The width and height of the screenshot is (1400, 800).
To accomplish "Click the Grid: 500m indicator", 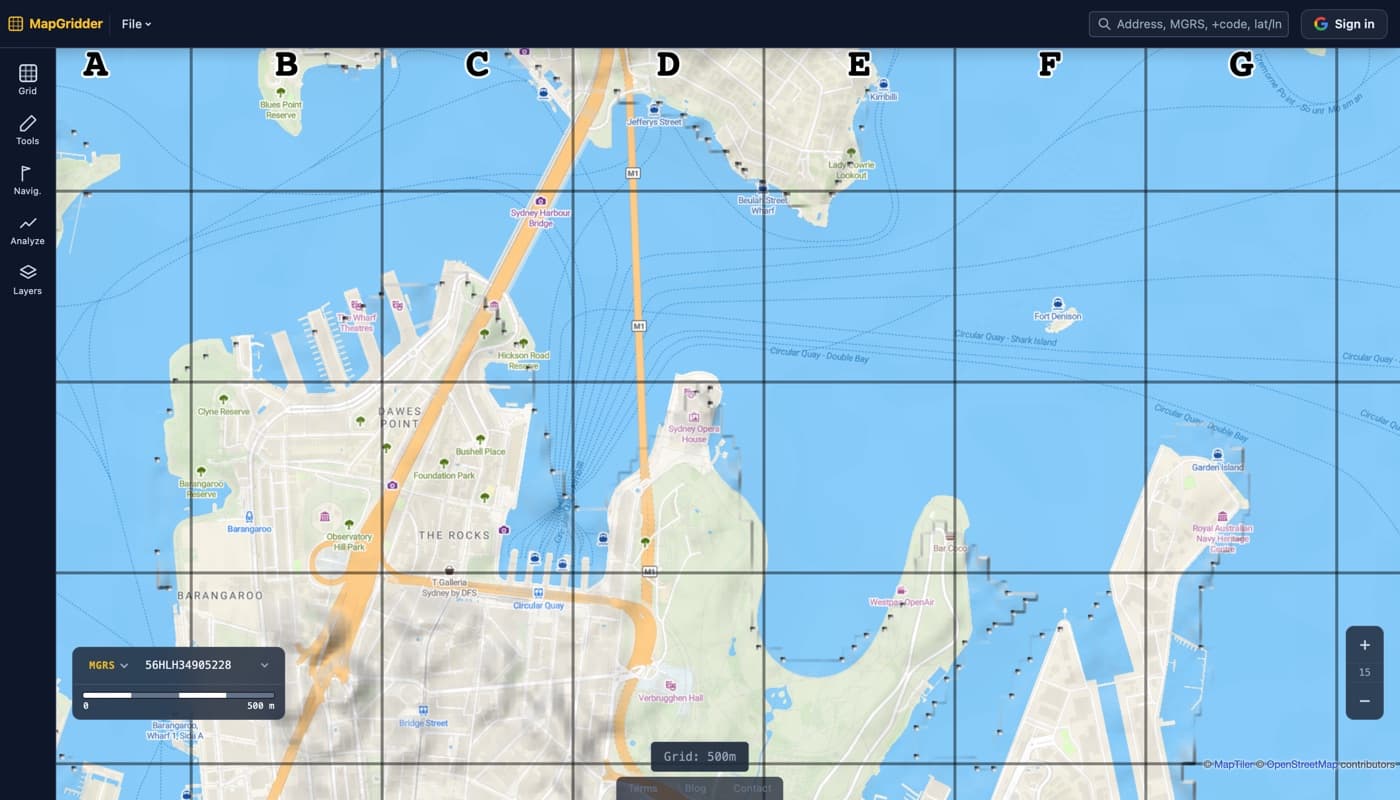I will coord(699,756).
